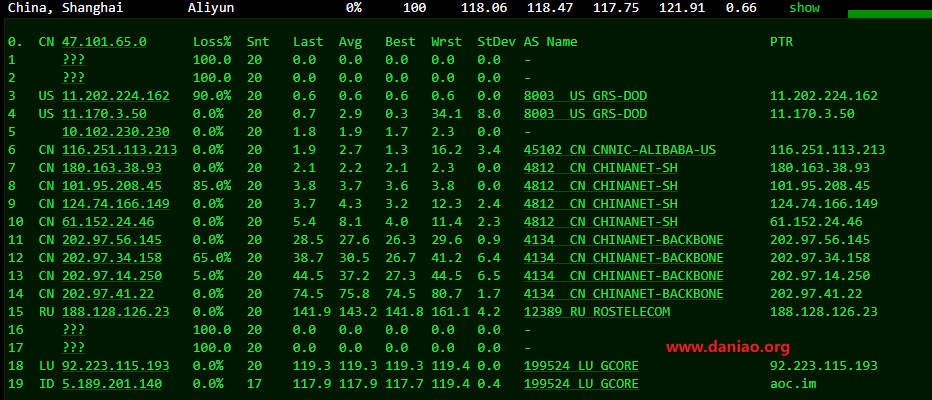Select worst latency 161.1 on hop 15

[x=451, y=311]
